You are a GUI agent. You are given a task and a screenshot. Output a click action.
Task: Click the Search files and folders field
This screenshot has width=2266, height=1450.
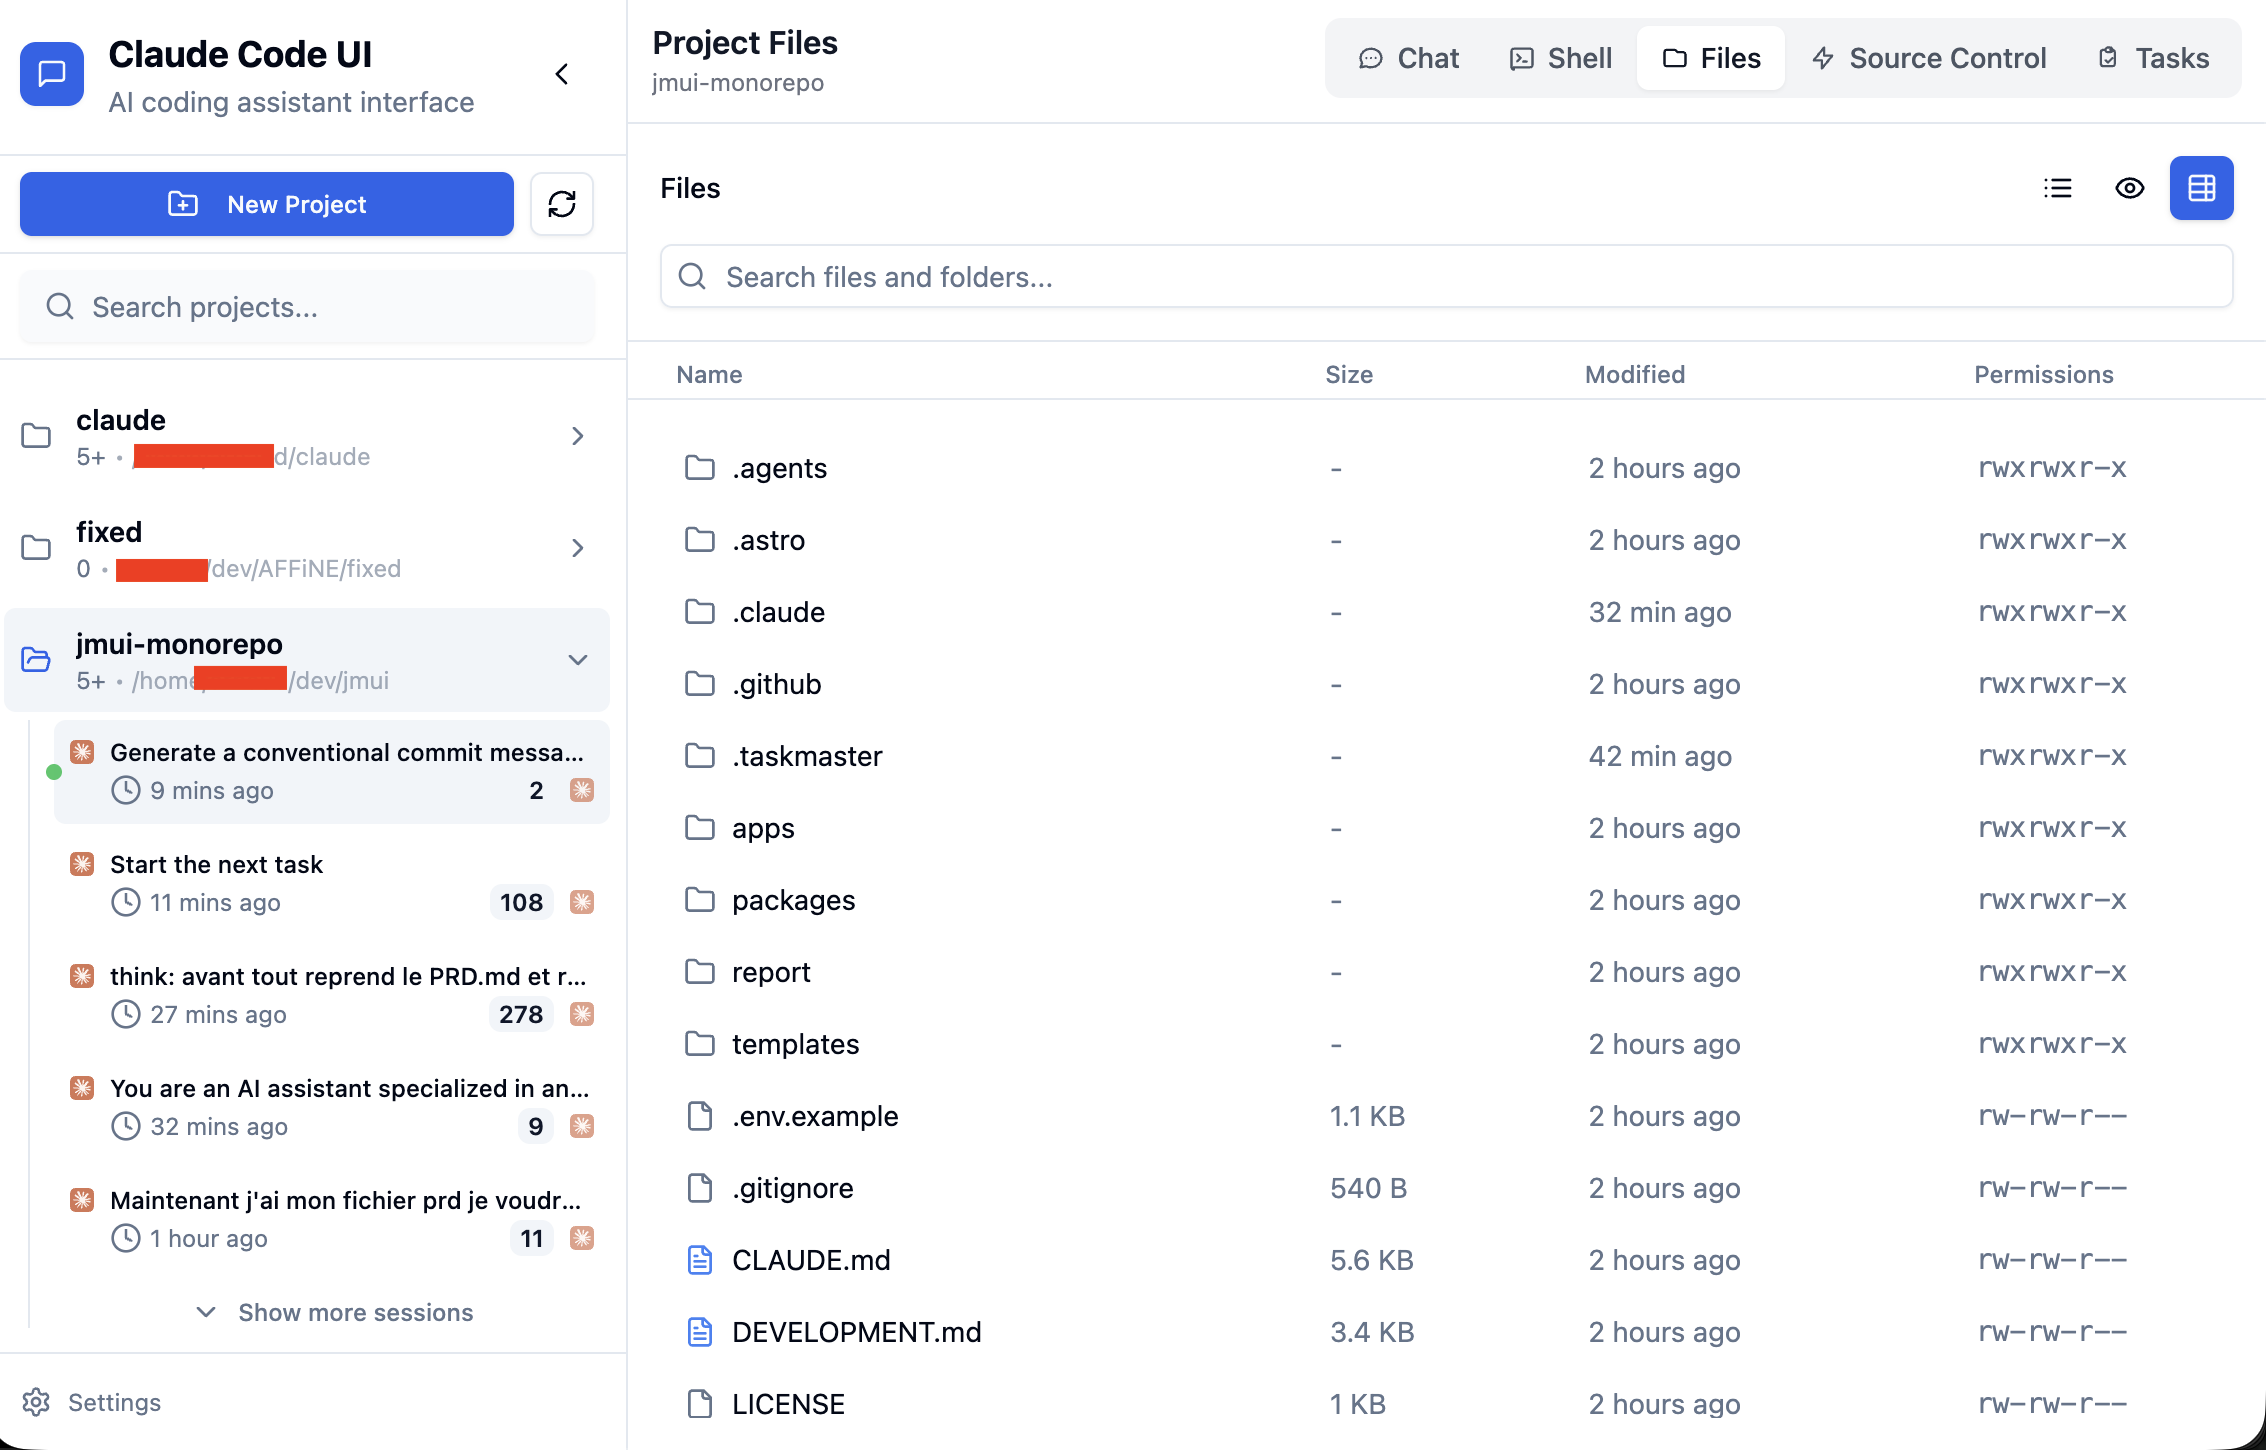1446,277
